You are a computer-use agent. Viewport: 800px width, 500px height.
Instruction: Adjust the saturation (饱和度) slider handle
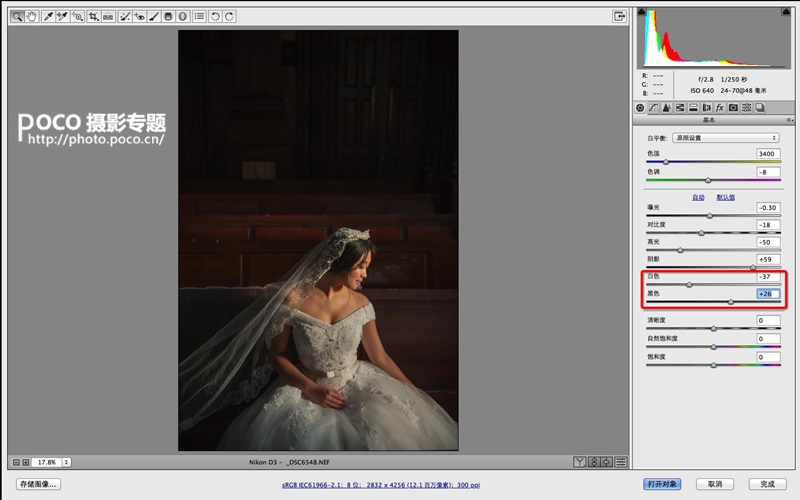(714, 365)
